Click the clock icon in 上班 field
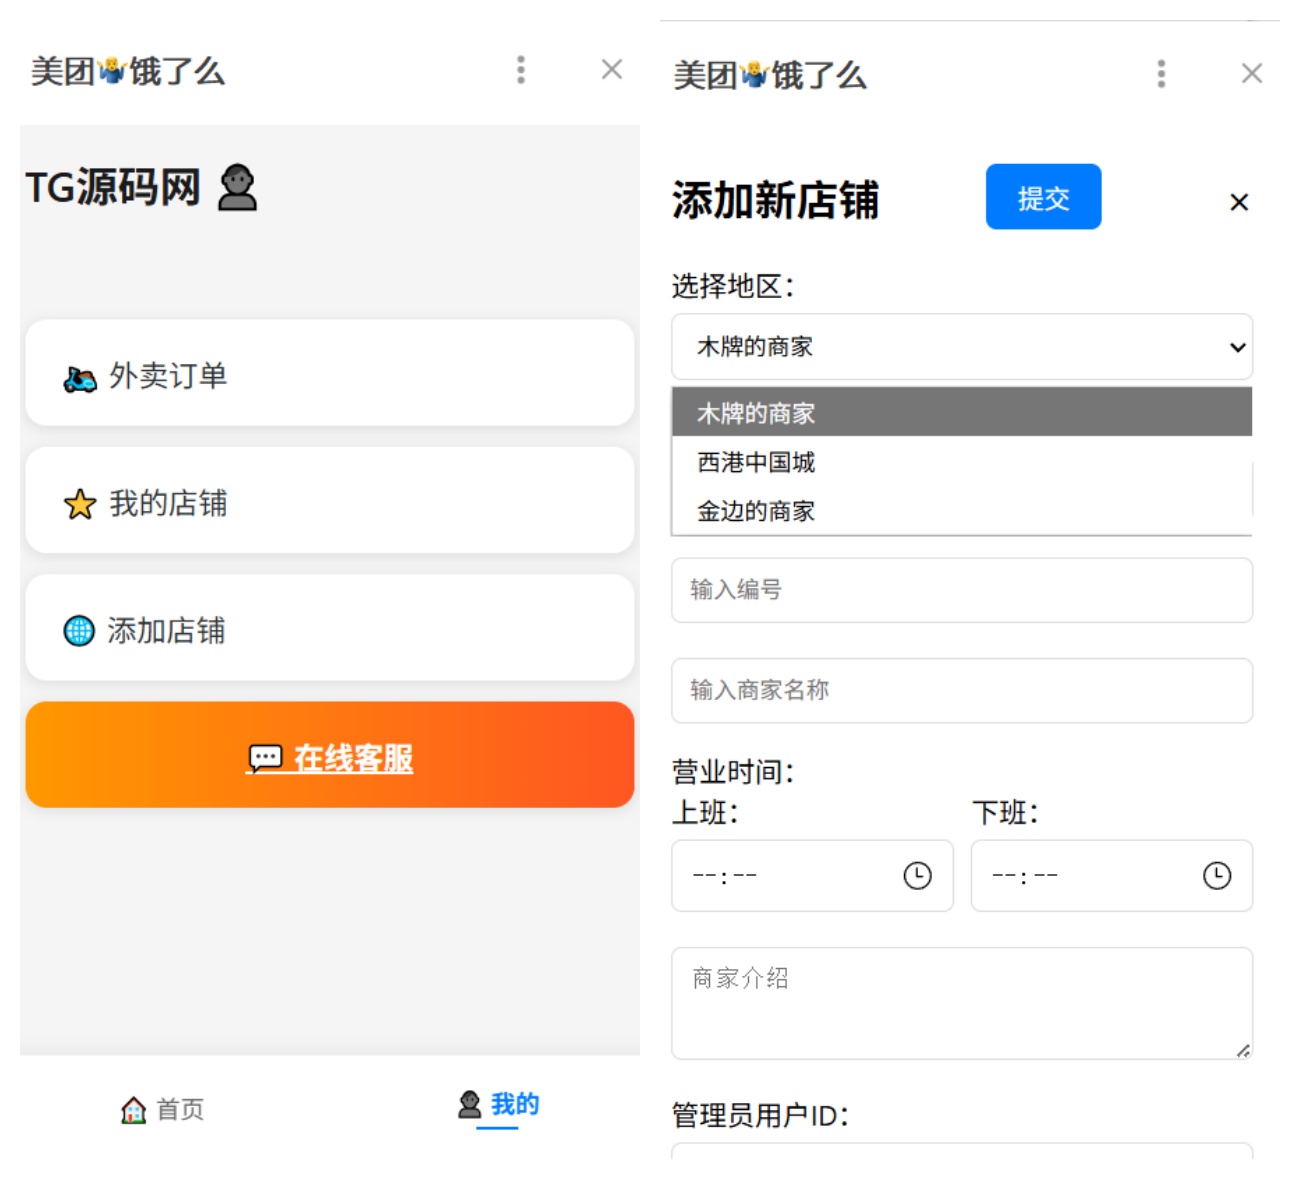This screenshot has height=1200, width=1300. [917, 876]
